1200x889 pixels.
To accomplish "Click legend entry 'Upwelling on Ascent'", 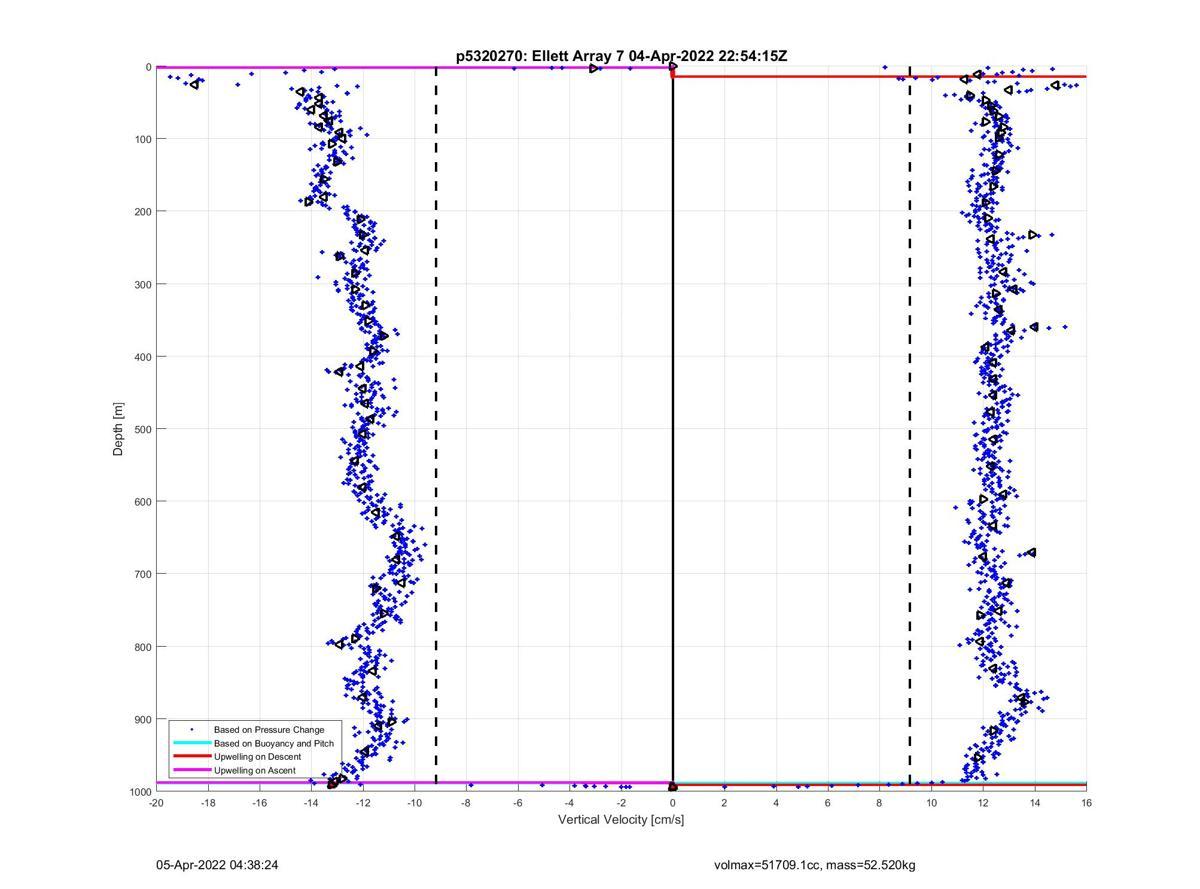I will point(254,771).
